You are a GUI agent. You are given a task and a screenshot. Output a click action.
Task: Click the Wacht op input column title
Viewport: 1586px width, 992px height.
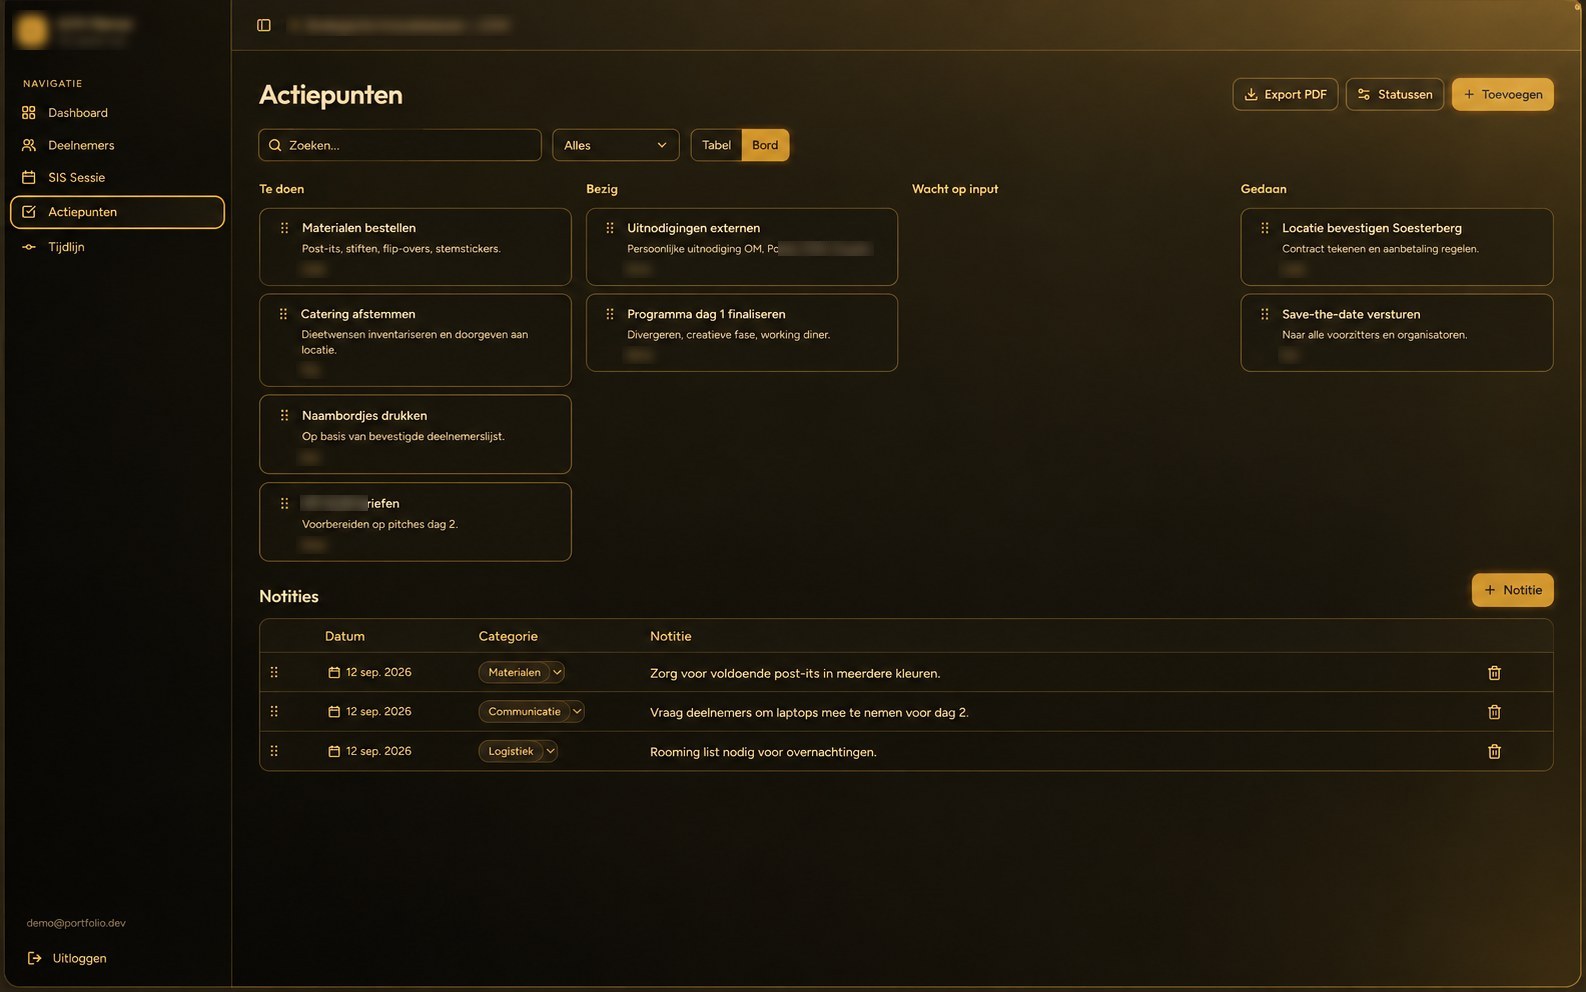(x=955, y=189)
